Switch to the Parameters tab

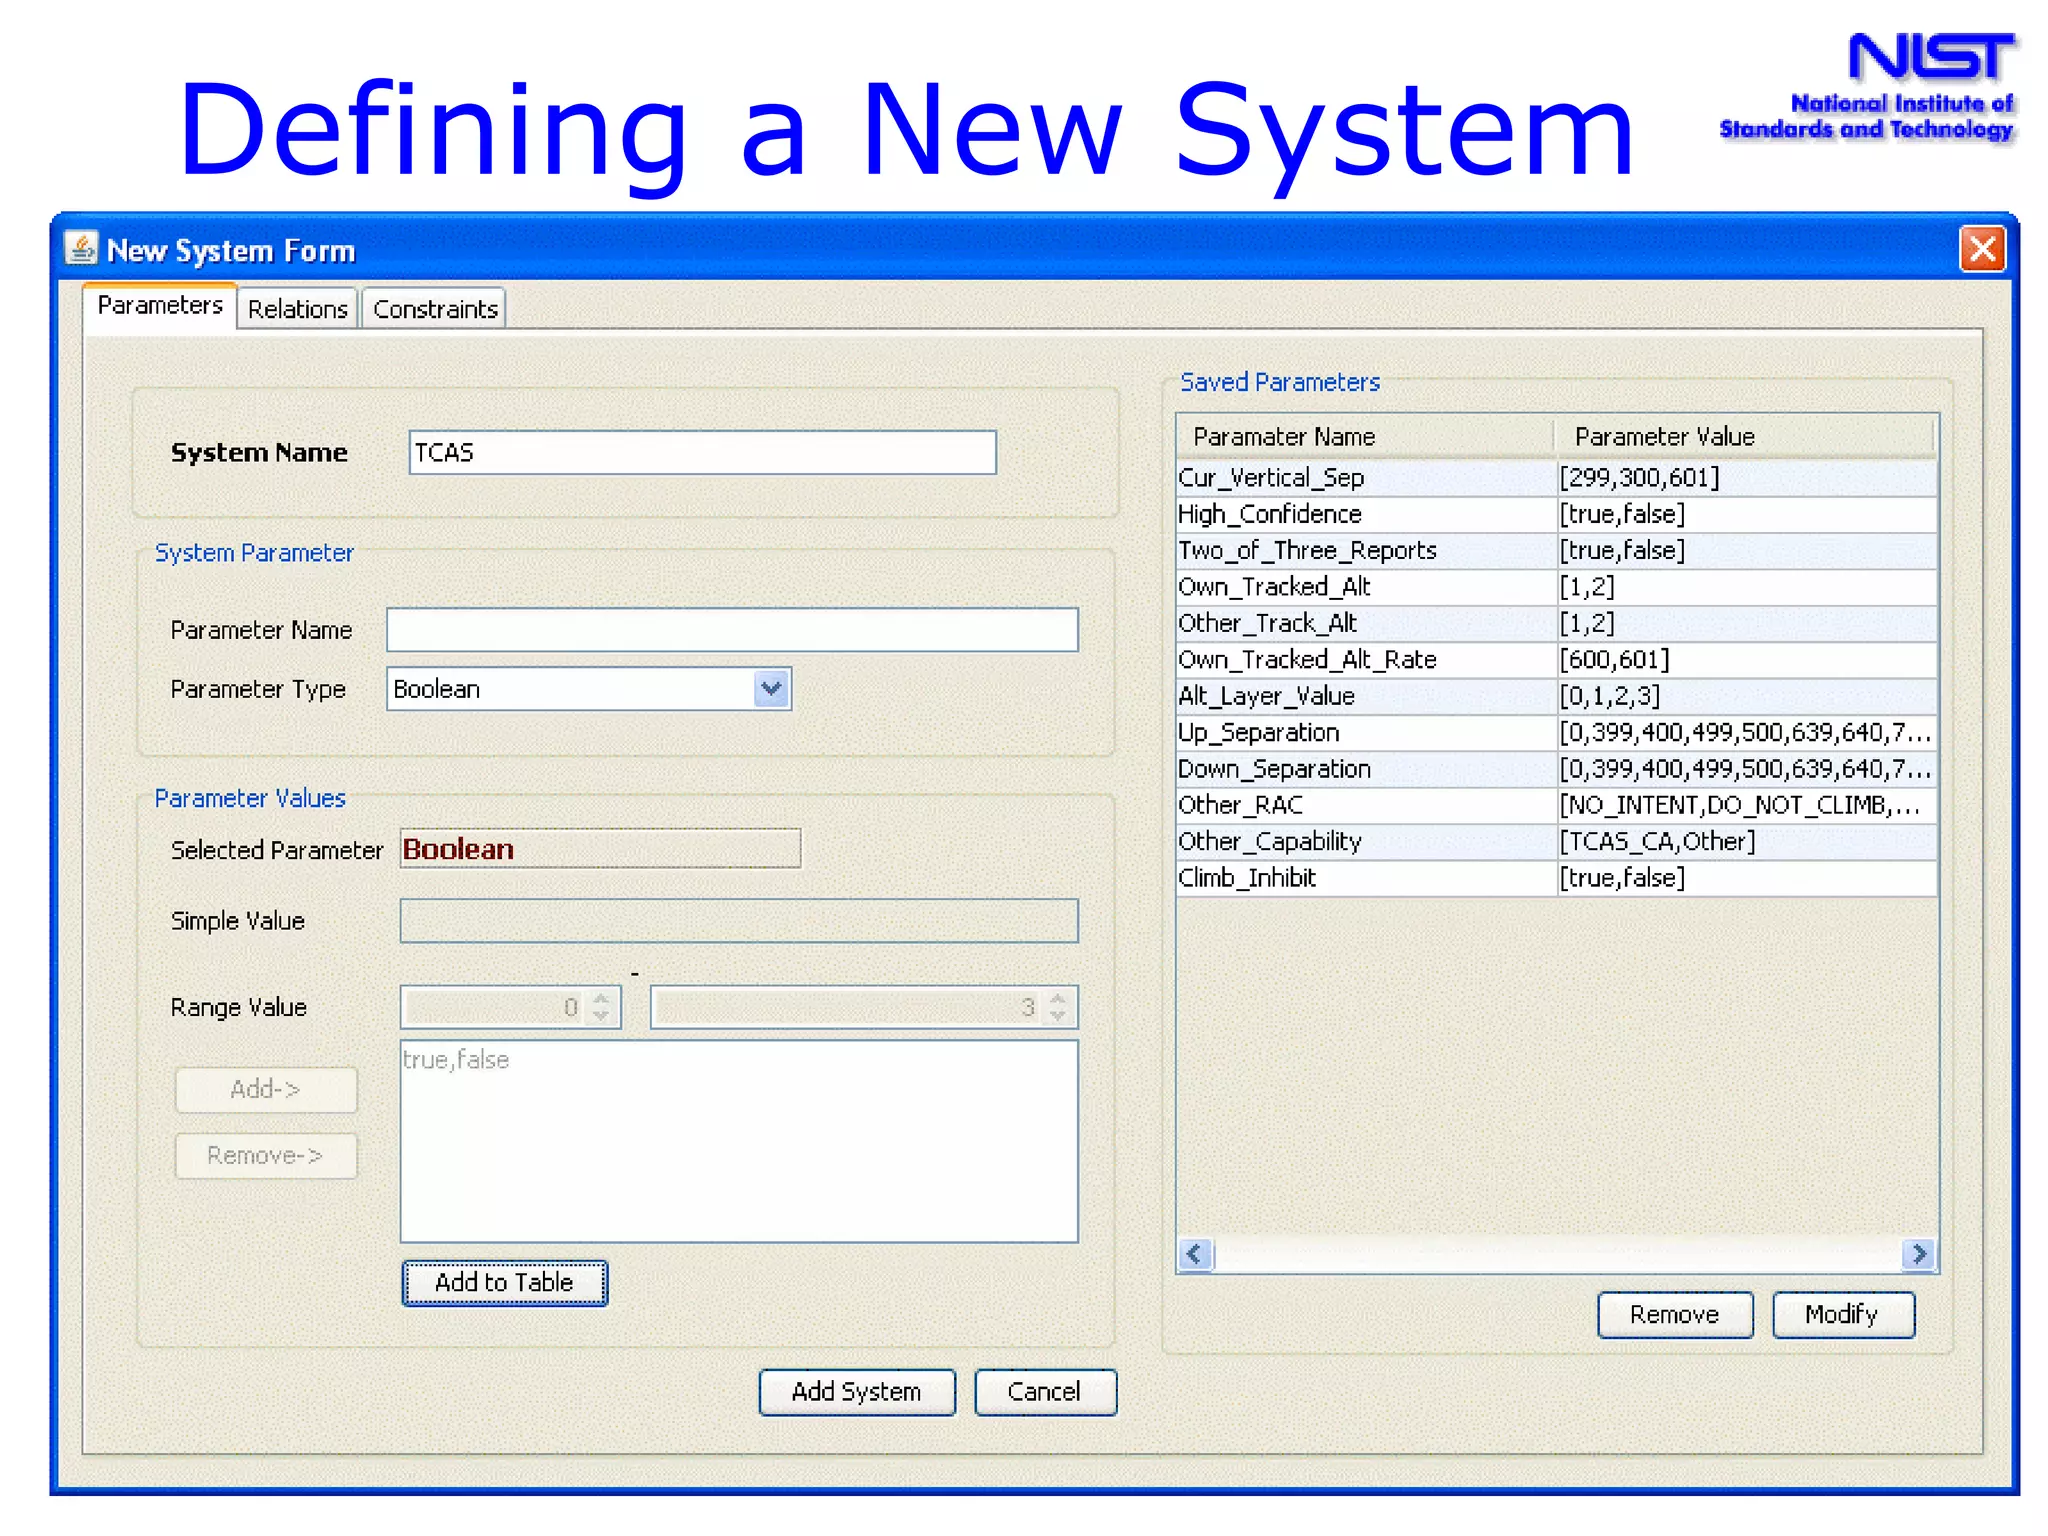[x=160, y=306]
